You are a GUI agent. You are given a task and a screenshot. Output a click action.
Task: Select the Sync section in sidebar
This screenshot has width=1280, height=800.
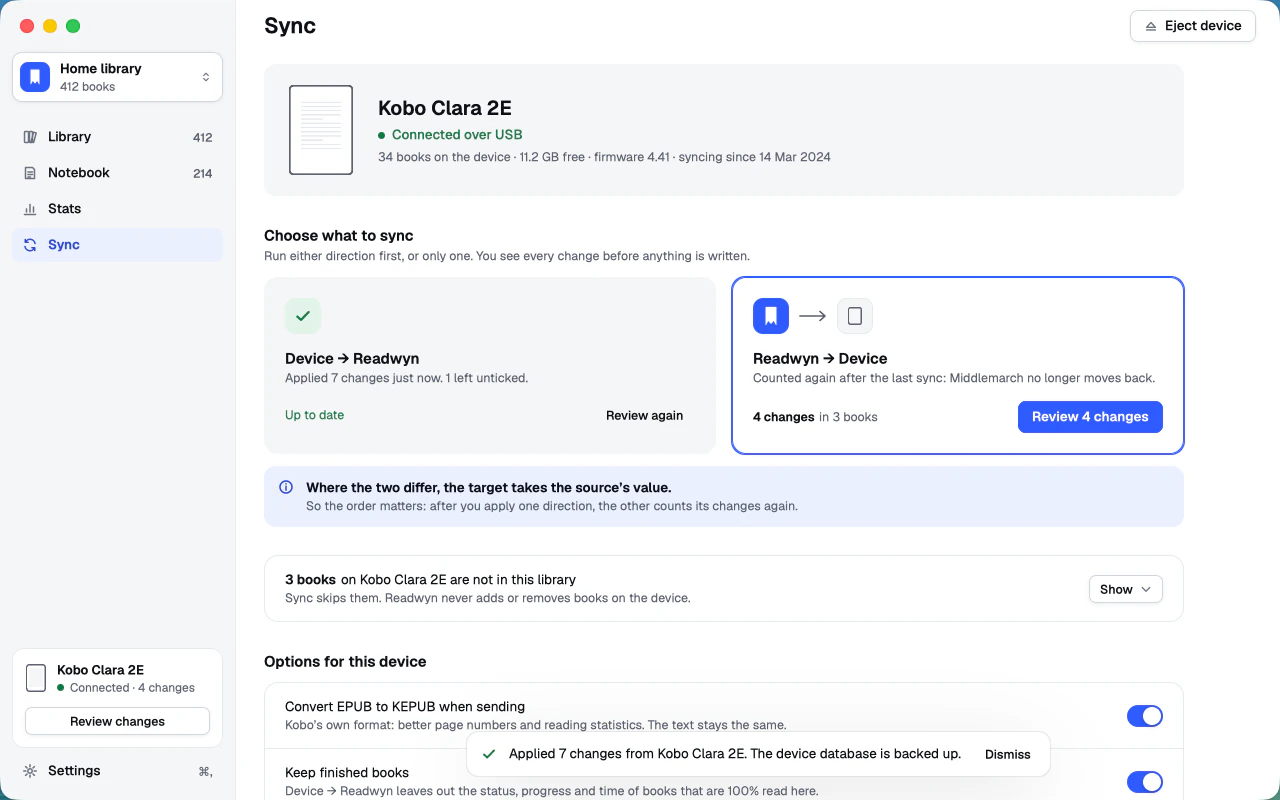(117, 245)
